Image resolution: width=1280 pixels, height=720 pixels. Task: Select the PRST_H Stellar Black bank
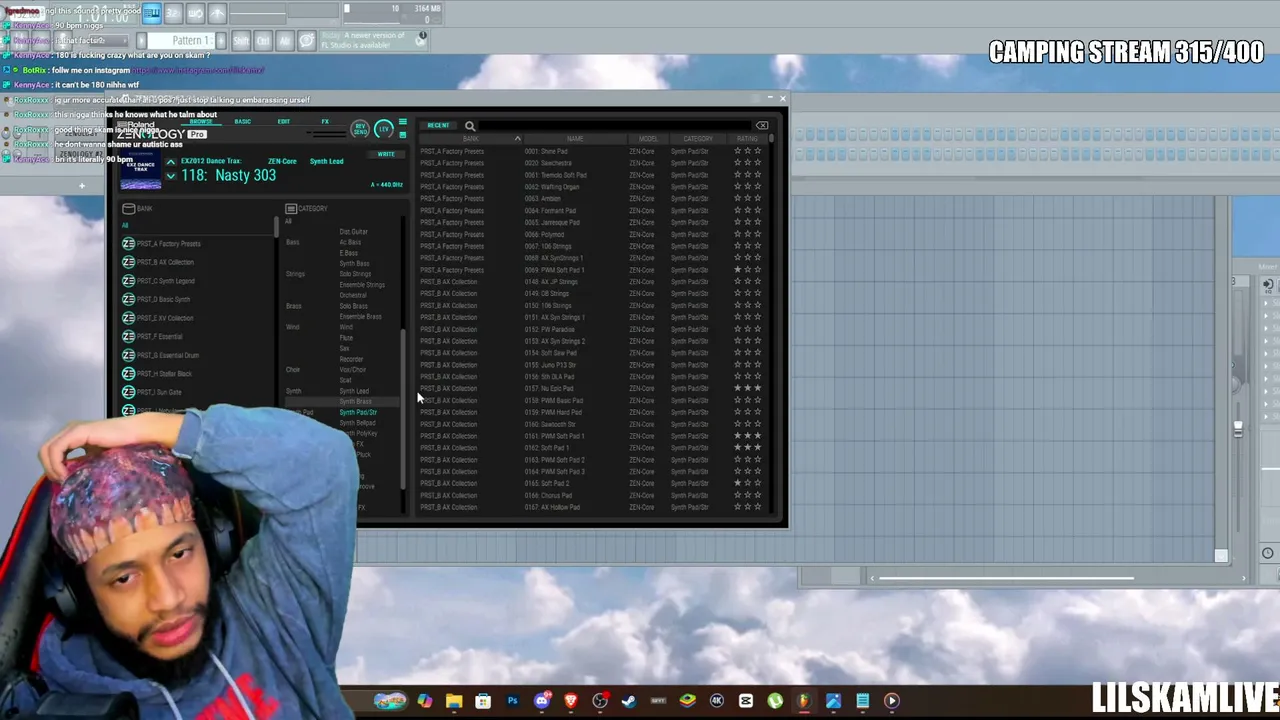[x=157, y=373]
